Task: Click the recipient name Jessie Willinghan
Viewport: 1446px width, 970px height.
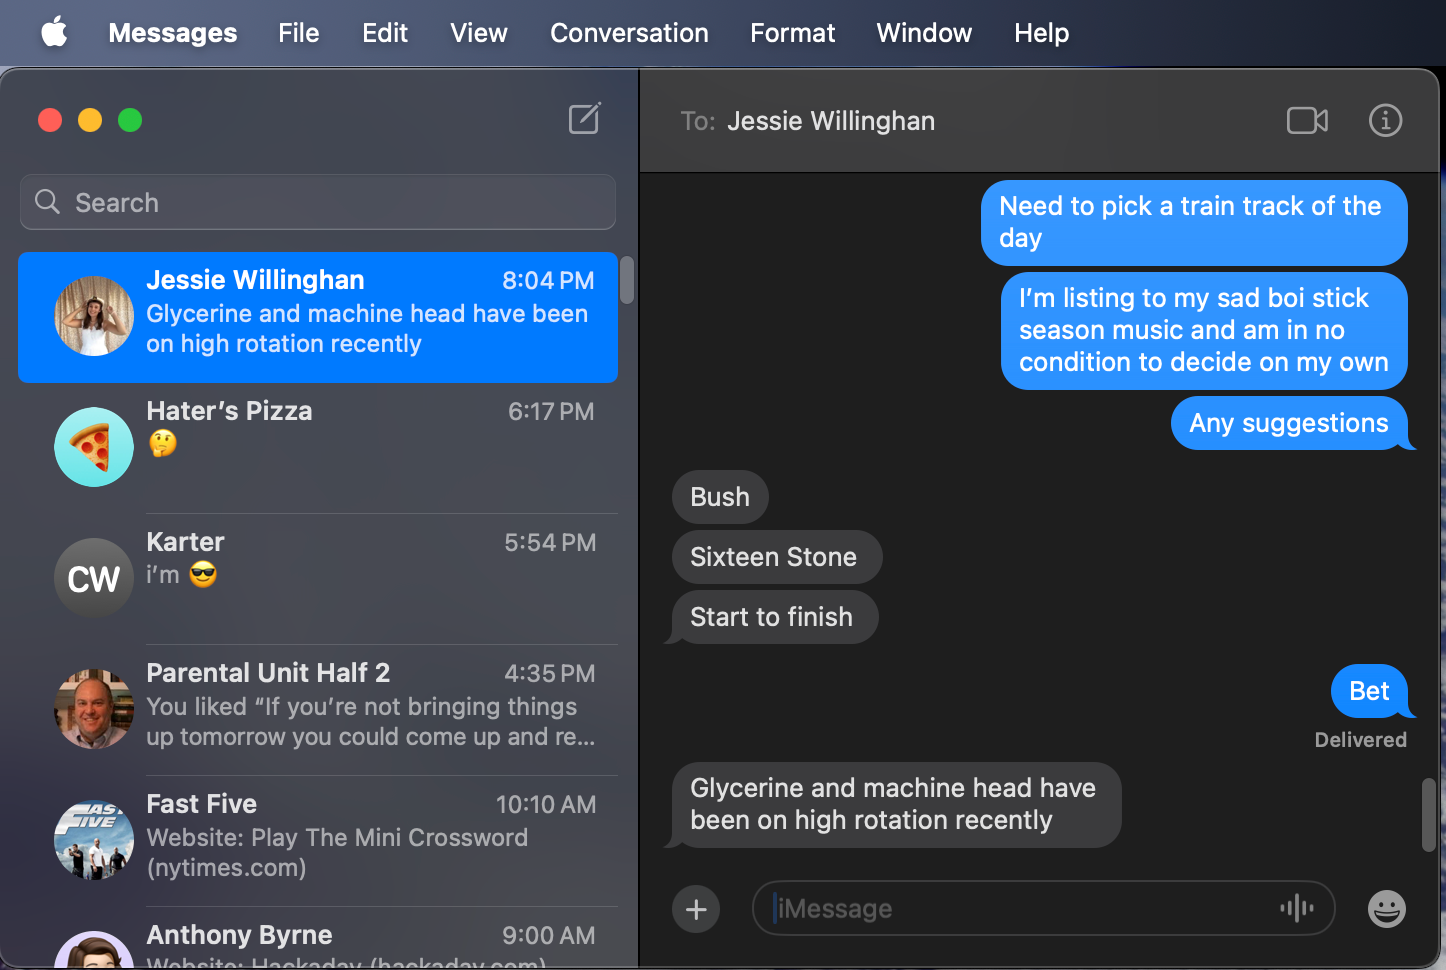Action: coord(831,121)
